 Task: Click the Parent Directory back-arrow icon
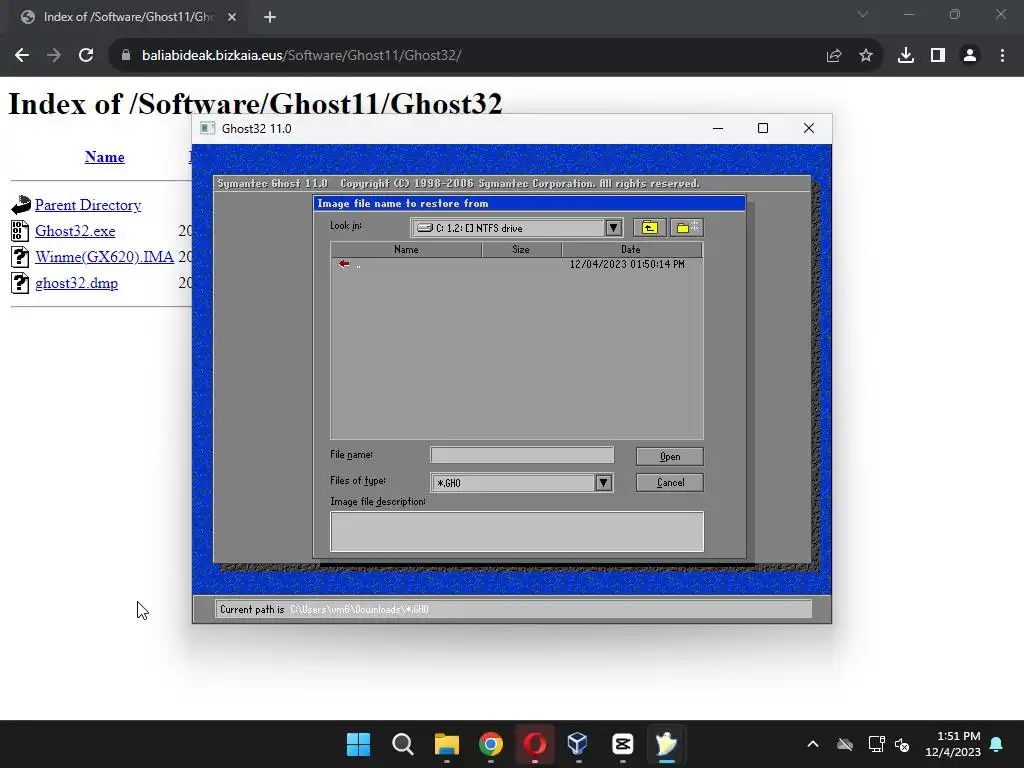point(20,205)
